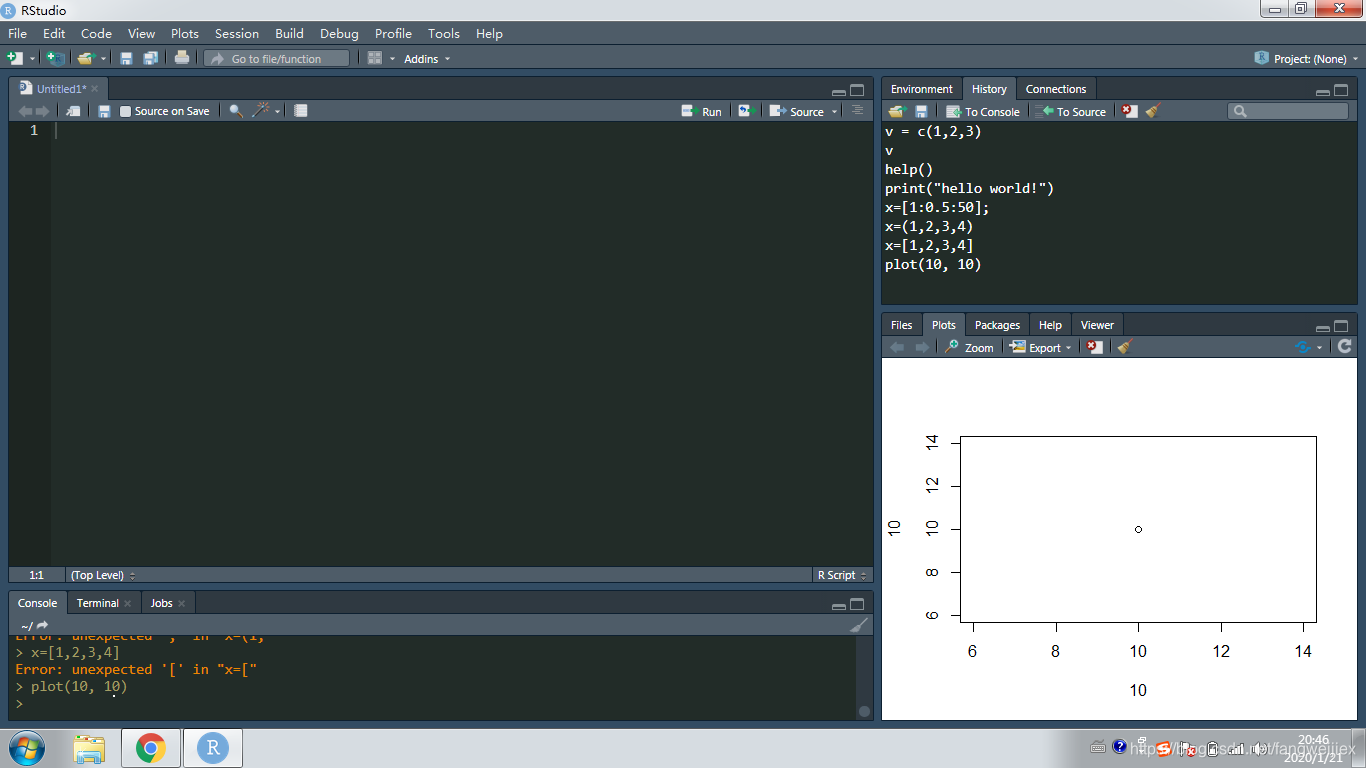This screenshot has height=768, width=1366.
Task: Expand the publish dropdown arrow in Plots
Action: point(1319,348)
